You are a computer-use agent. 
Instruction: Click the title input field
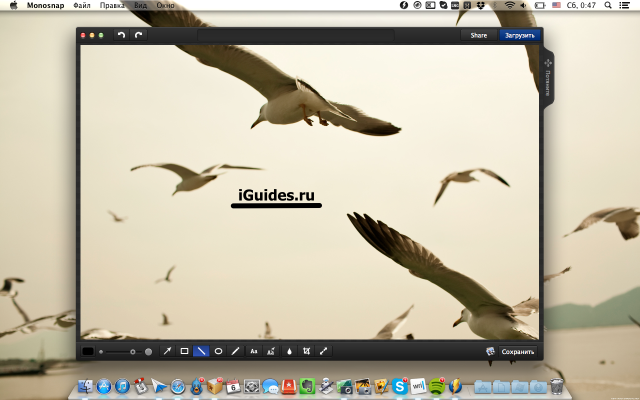pos(296,36)
